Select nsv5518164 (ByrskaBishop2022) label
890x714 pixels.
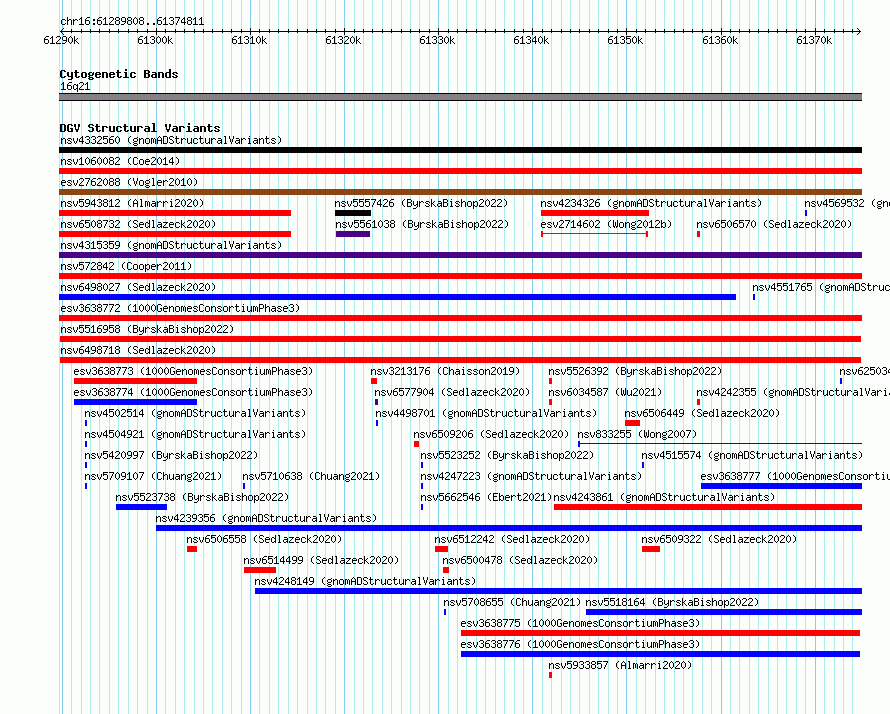(672, 602)
